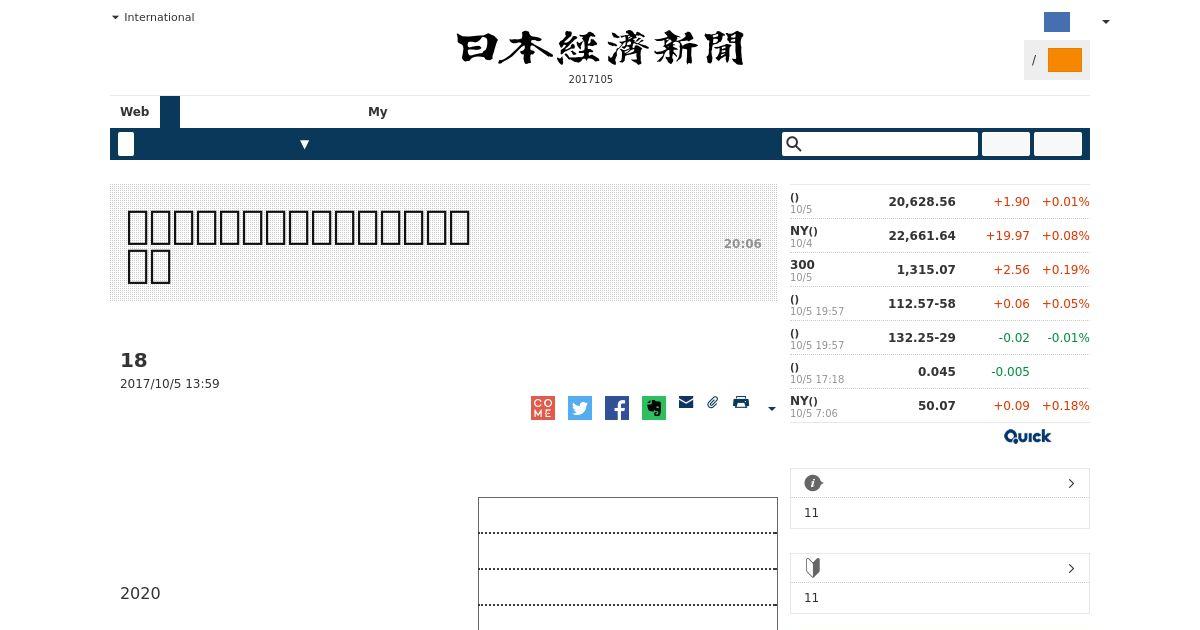Share article via the COMEMO icon

pos(543,408)
